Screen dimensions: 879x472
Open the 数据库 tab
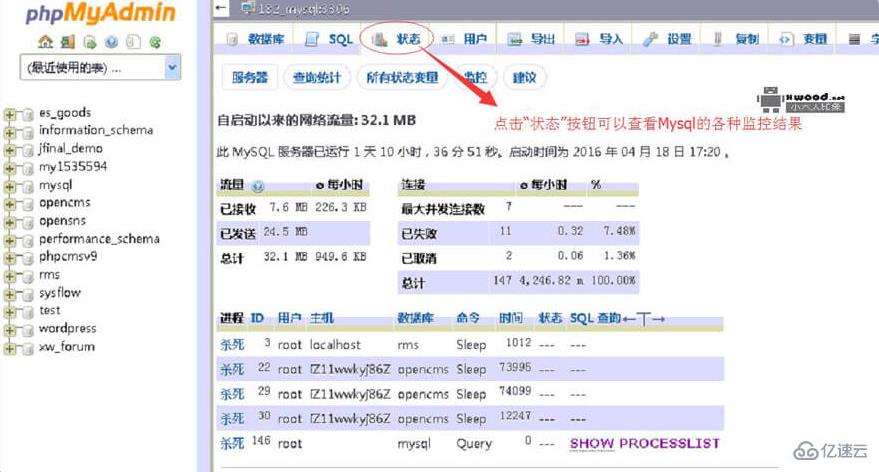[x=255, y=39]
